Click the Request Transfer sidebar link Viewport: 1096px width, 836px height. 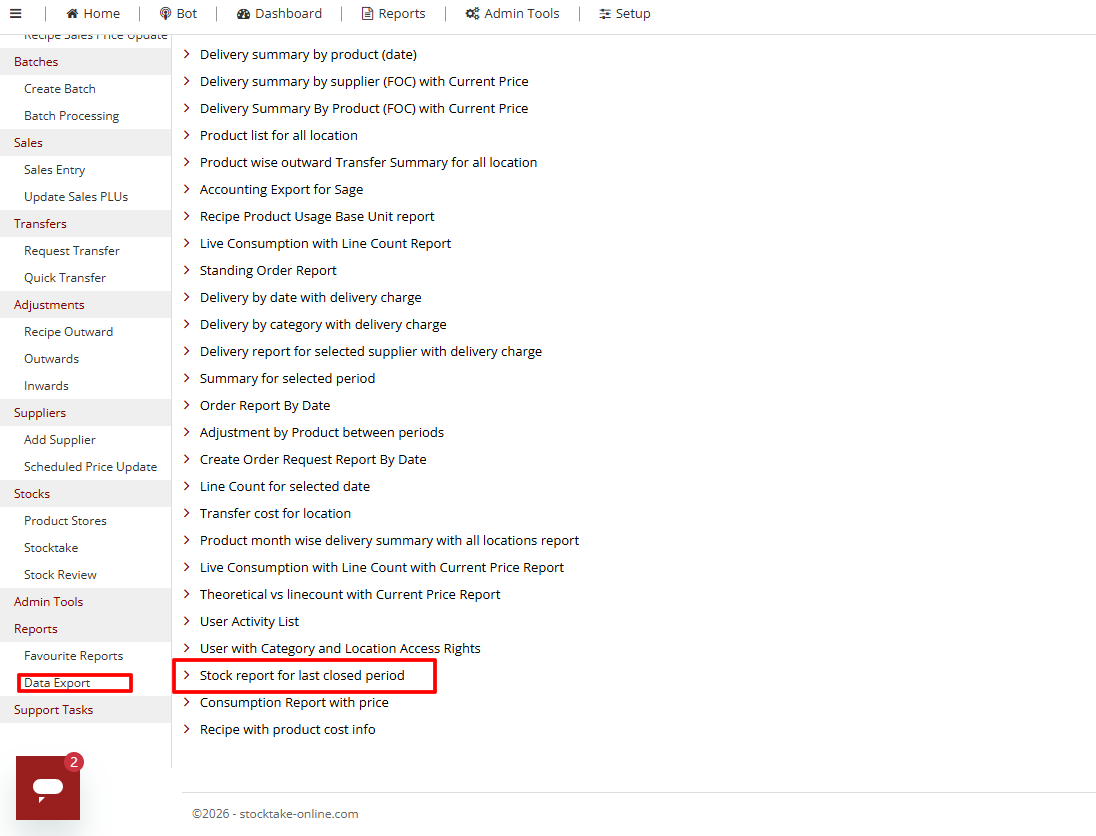71,251
